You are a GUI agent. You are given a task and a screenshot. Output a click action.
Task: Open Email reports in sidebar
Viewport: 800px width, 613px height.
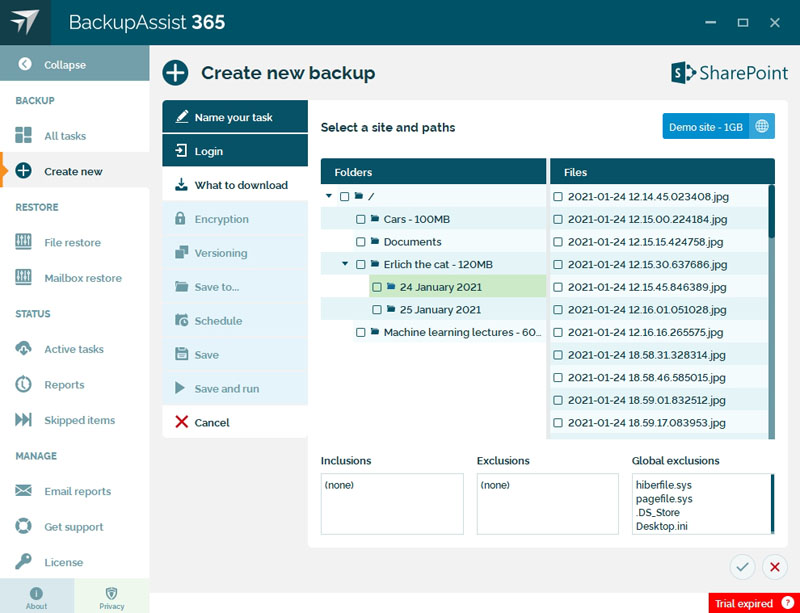tap(77, 491)
